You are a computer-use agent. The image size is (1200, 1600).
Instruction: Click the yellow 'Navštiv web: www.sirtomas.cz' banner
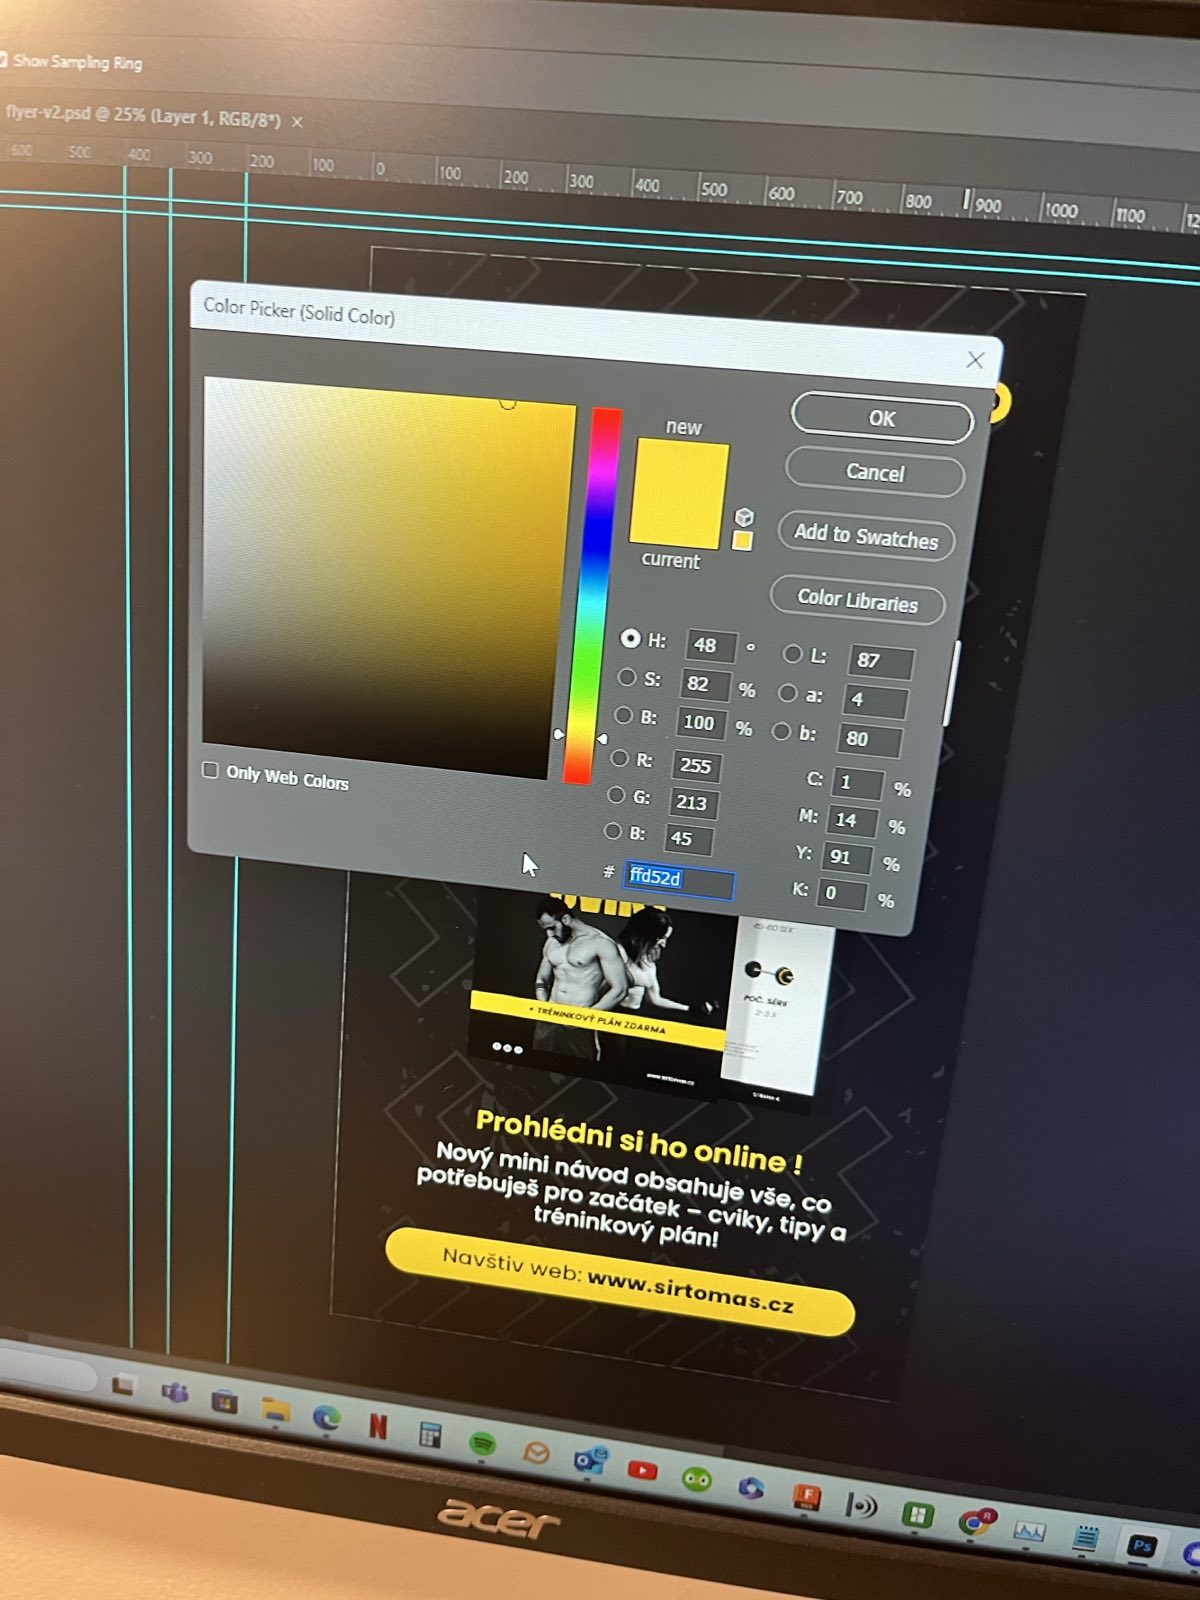coord(620,1283)
